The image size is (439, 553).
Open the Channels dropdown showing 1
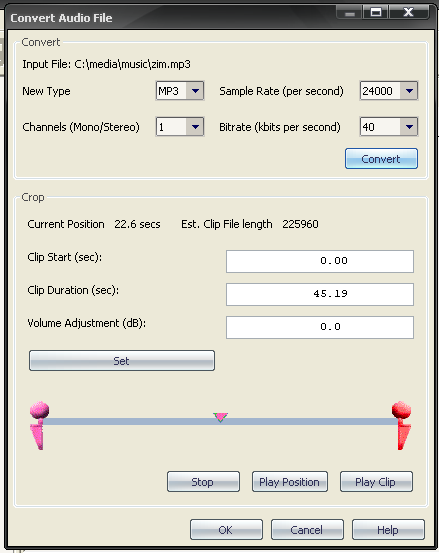tap(180, 127)
